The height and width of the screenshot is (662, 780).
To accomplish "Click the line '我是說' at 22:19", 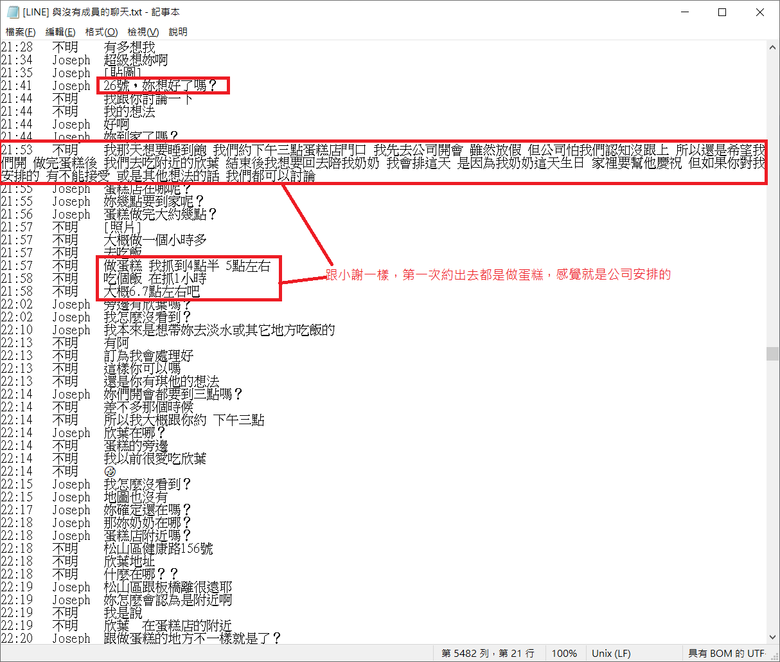I will 123,613.
